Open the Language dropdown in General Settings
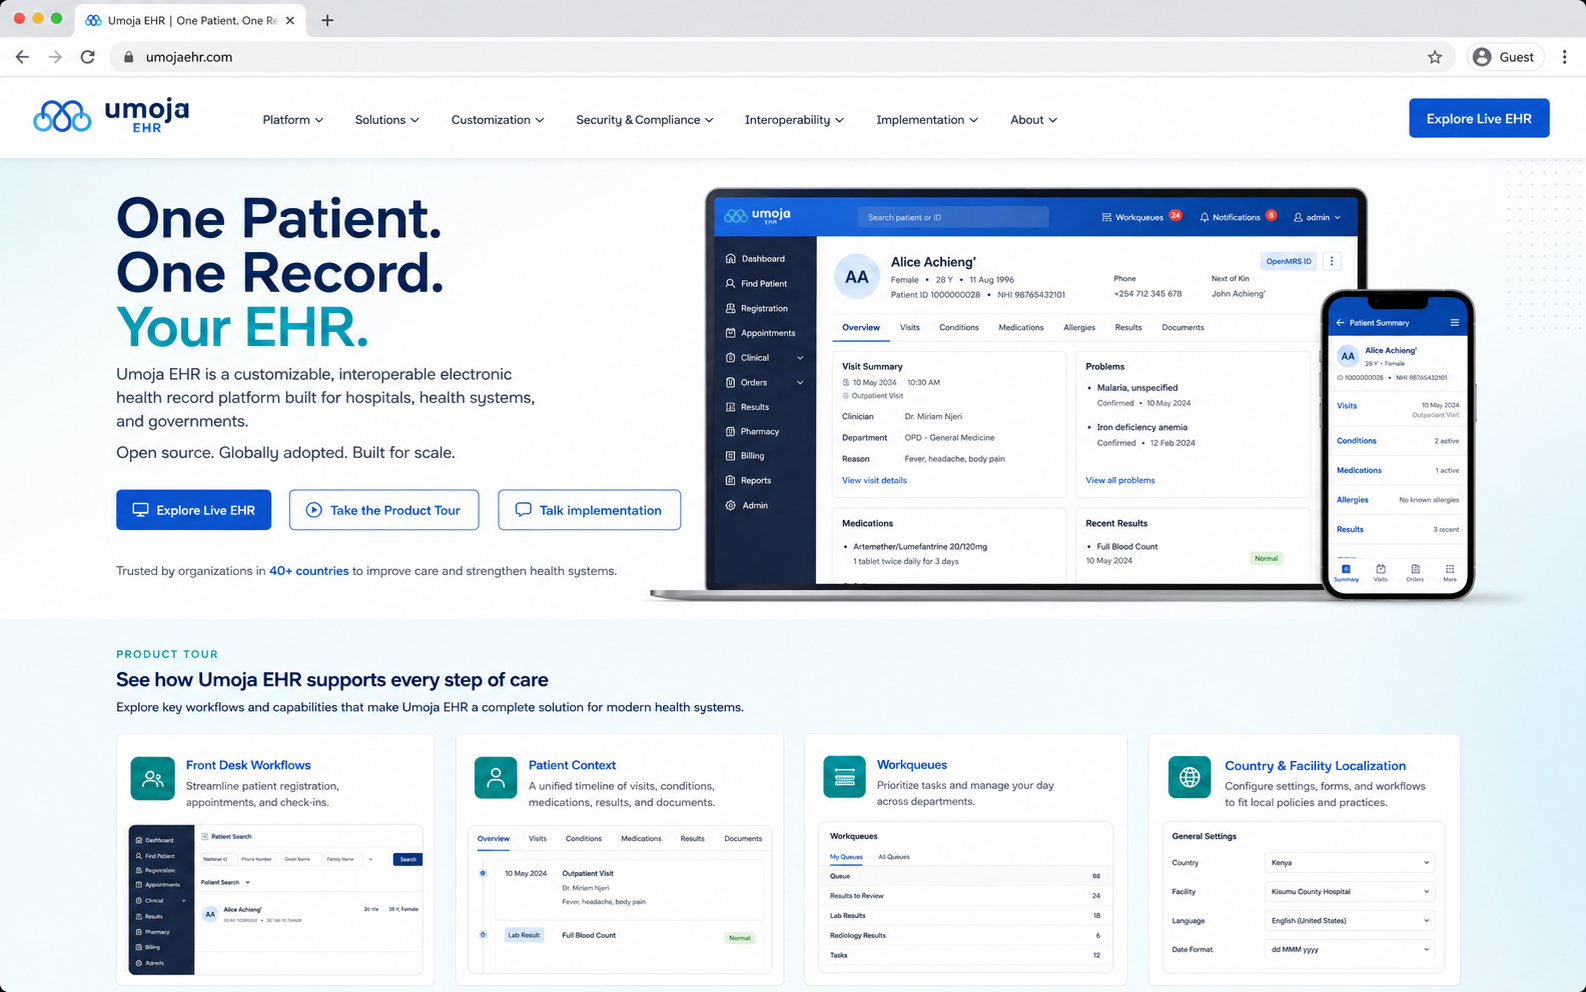 pos(1349,921)
